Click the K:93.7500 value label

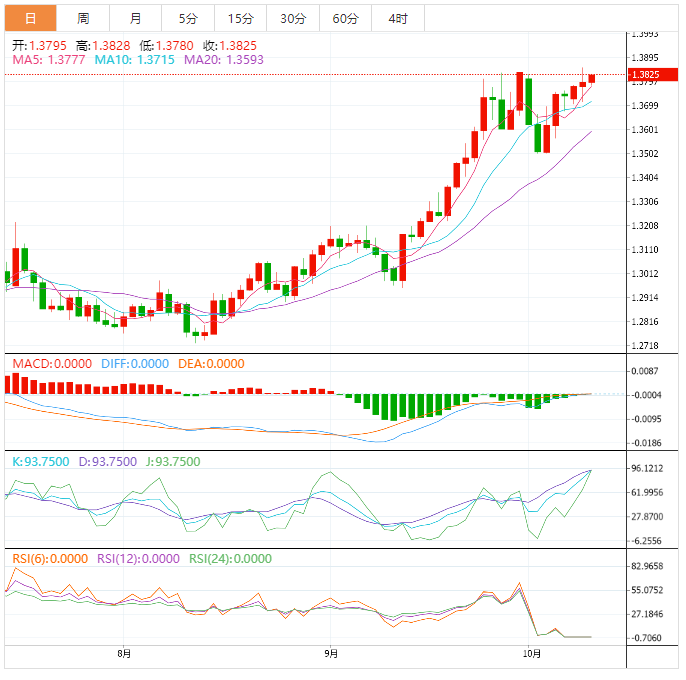pyautogui.click(x=41, y=462)
